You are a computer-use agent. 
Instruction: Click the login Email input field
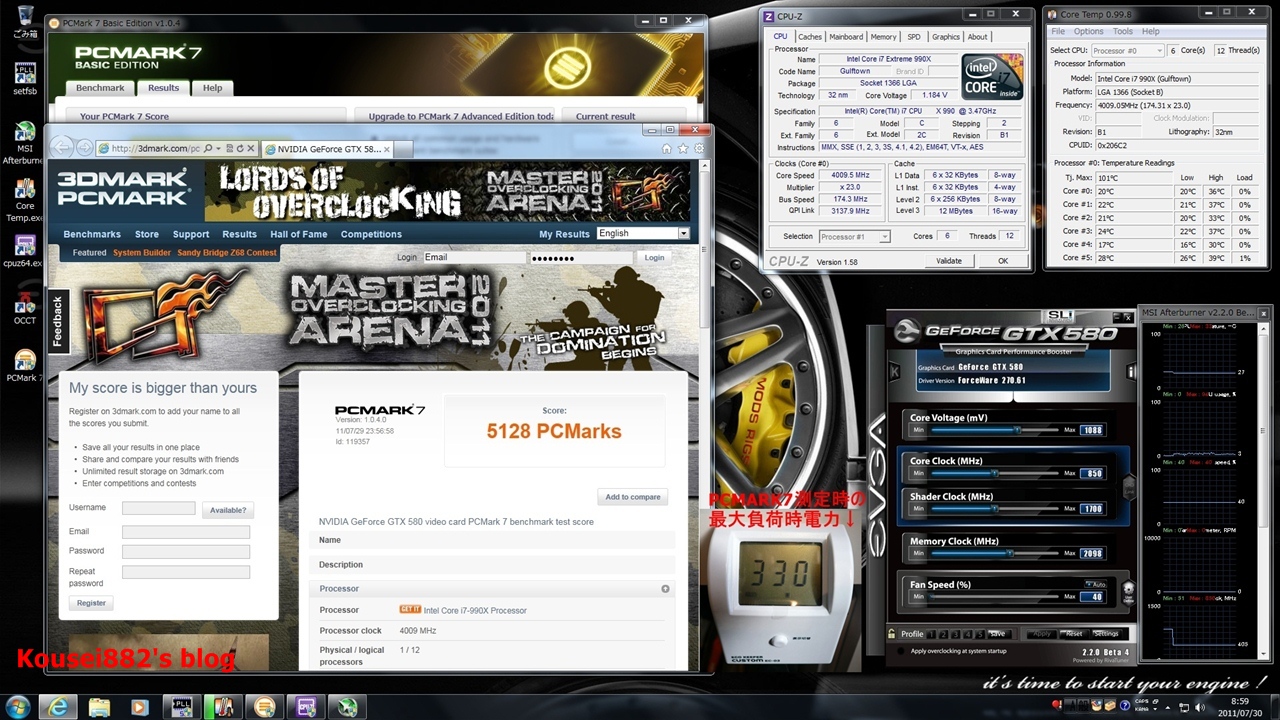(474, 258)
